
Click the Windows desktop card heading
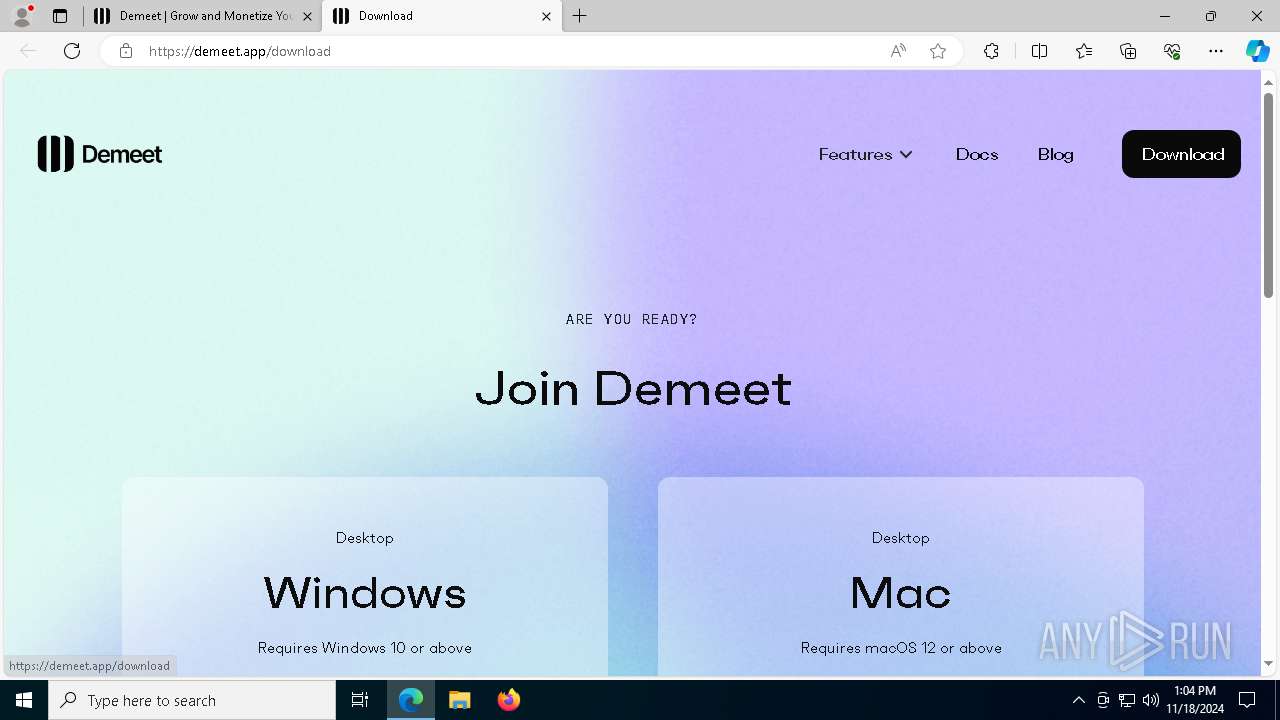coord(365,593)
